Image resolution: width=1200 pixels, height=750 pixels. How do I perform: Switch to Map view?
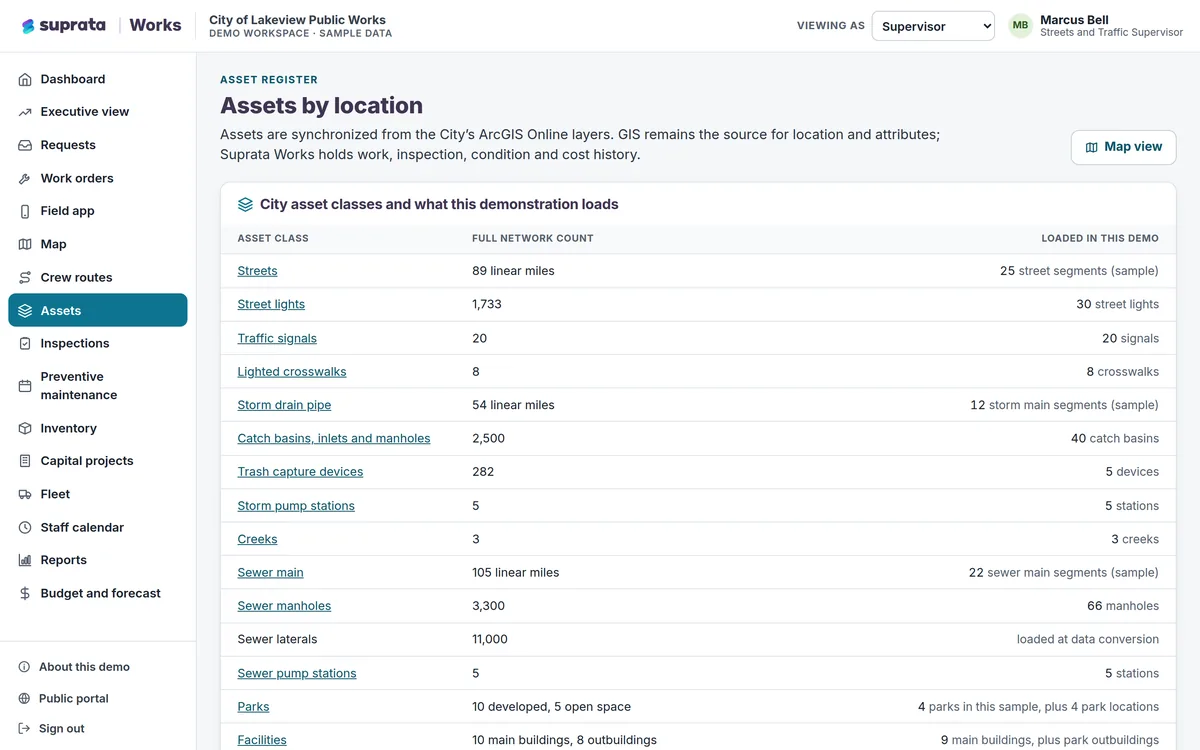1123,147
